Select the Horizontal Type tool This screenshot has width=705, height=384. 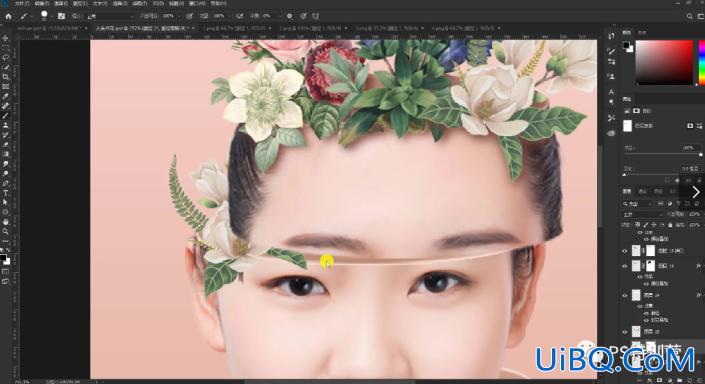tap(5, 193)
